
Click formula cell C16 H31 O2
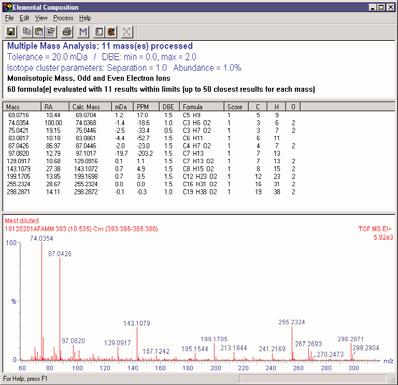click(200, 184)
